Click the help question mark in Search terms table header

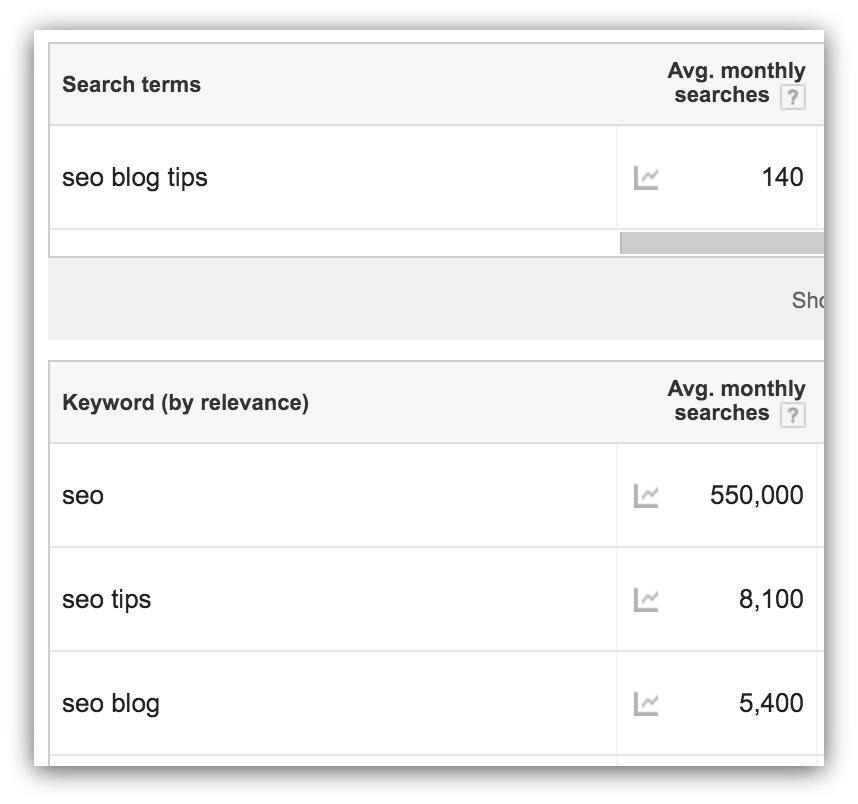tap(792, 97)
